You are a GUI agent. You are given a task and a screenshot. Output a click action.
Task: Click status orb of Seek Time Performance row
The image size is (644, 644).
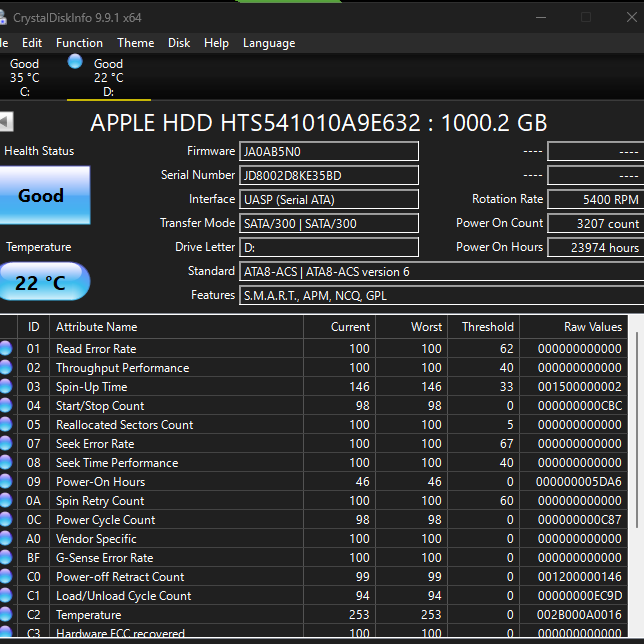(6, 462)
